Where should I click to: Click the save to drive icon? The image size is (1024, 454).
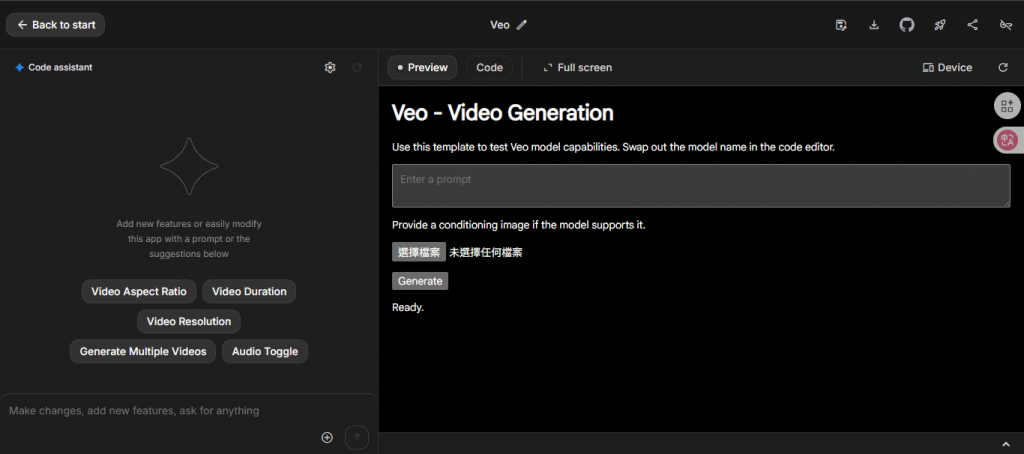pyautogui.click(x=841, y=25)
